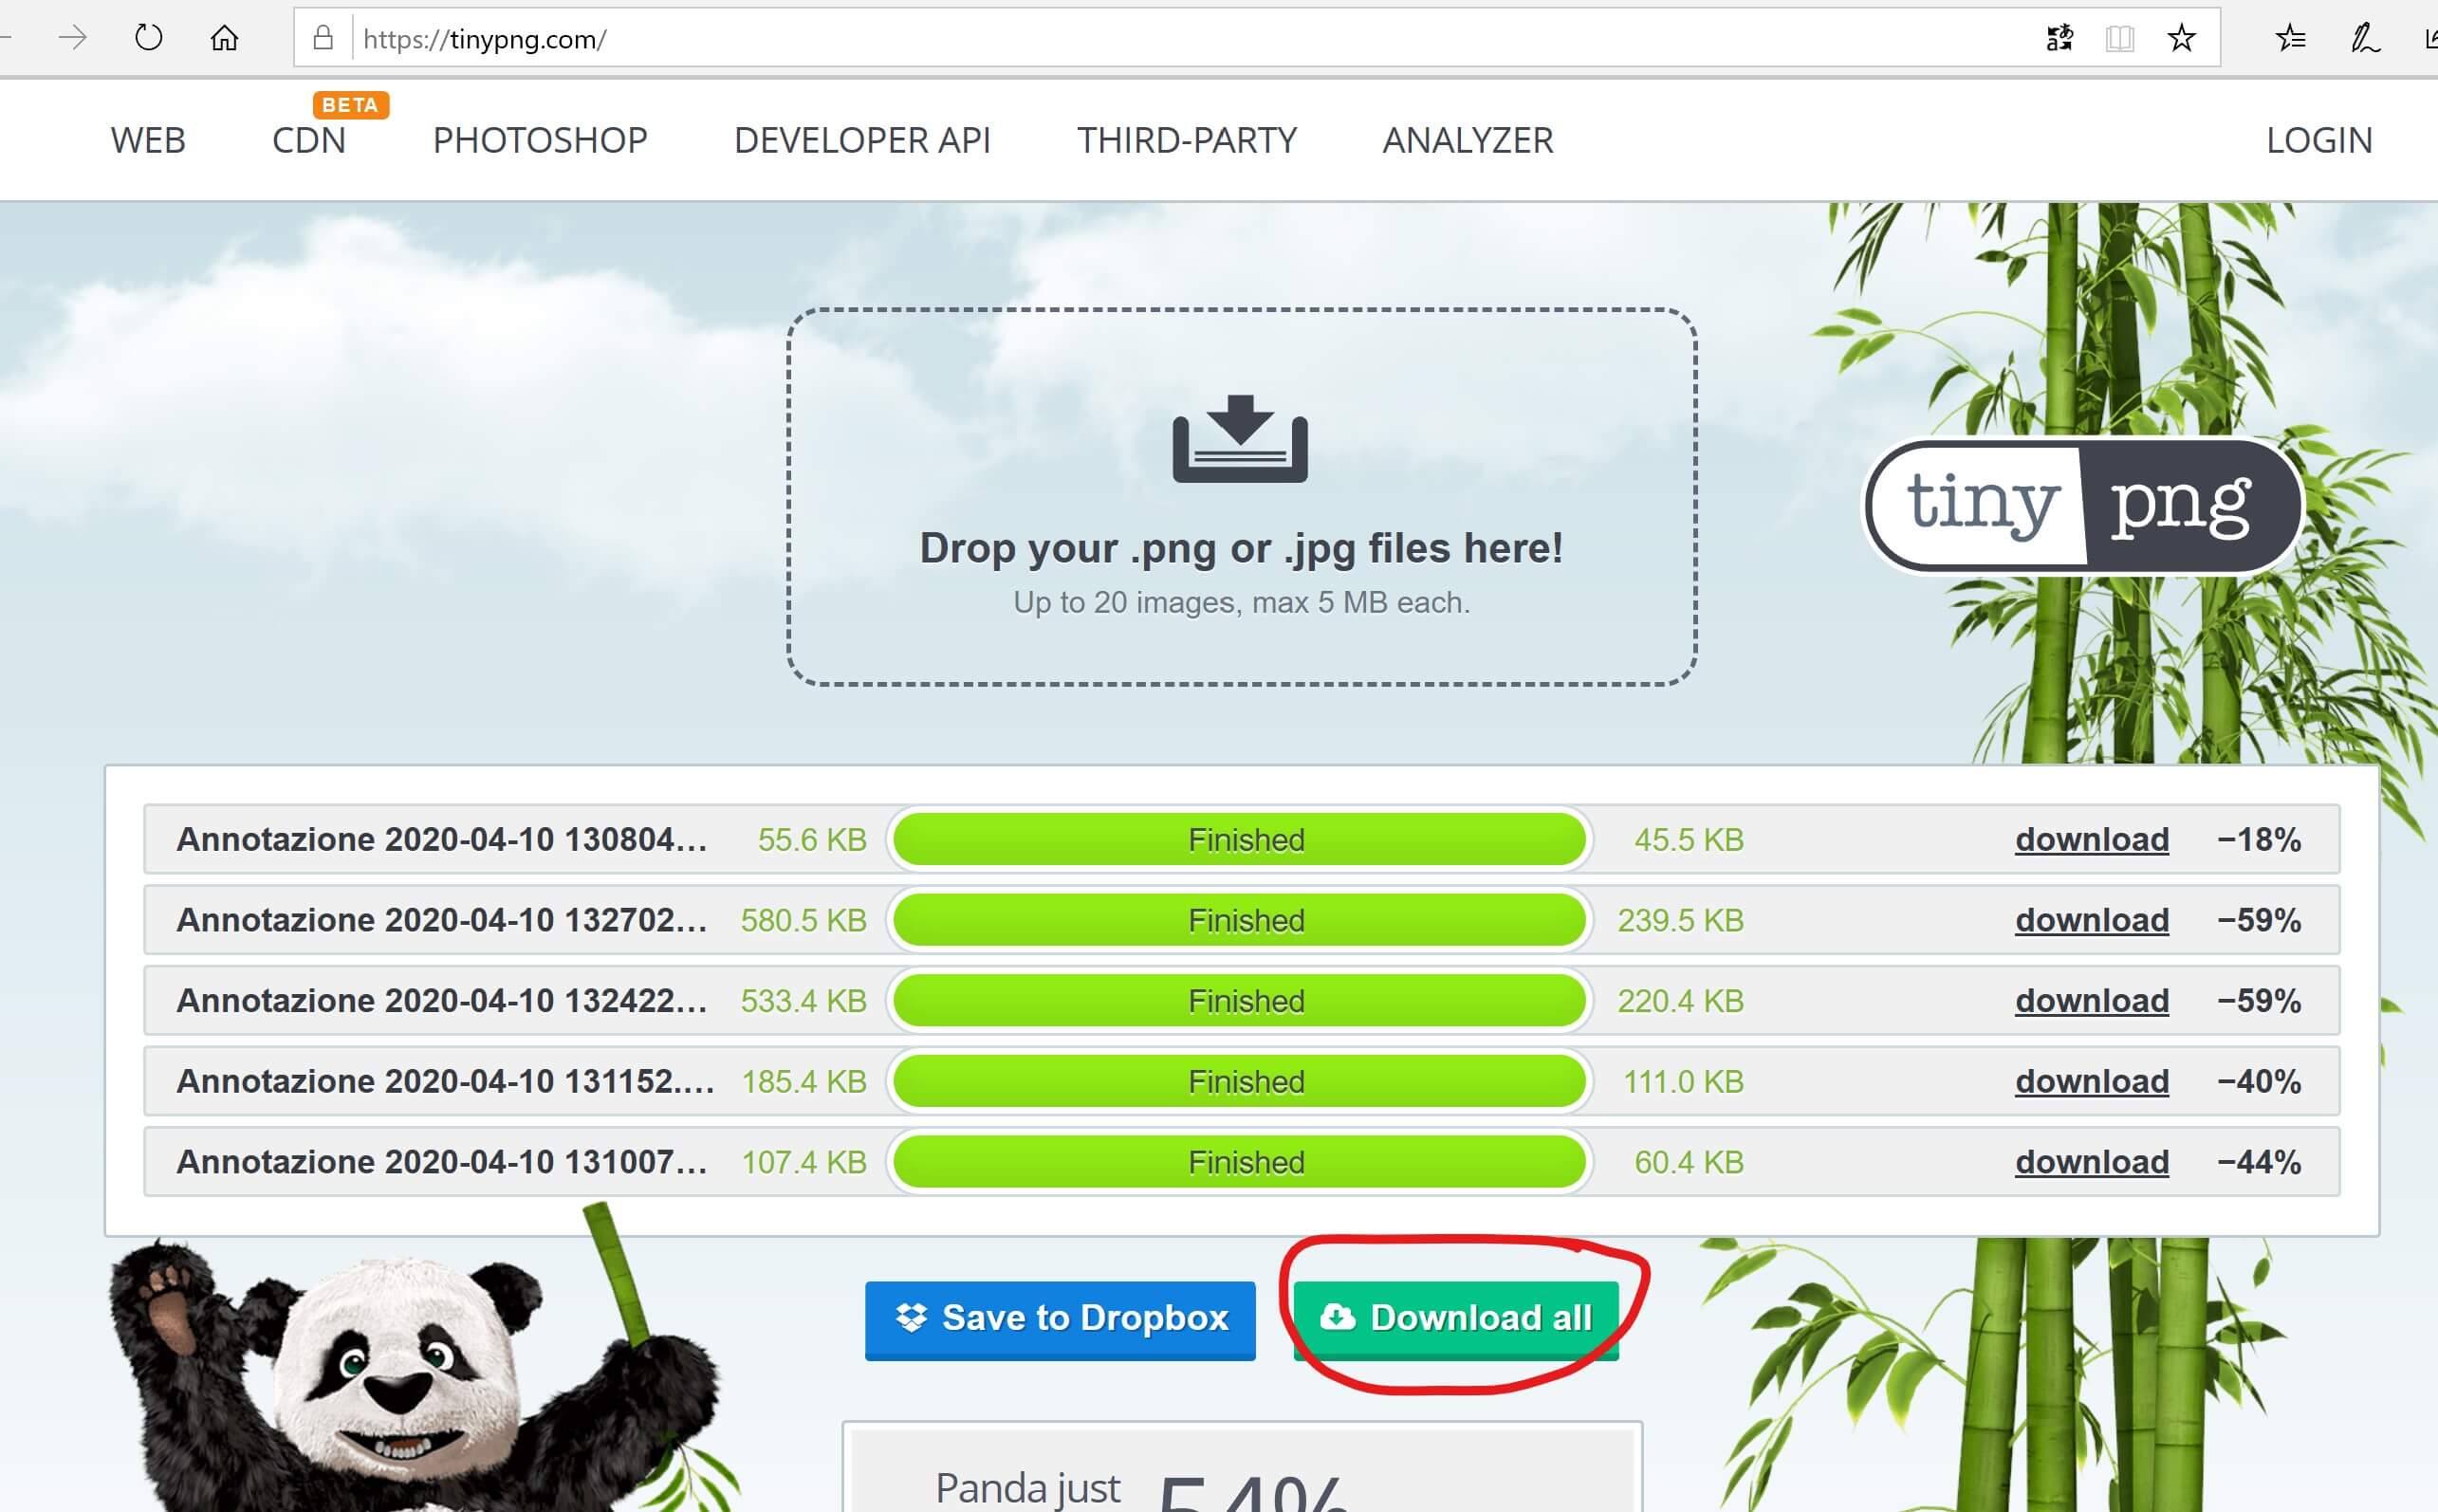Viewport: 2438px width, 1512px height.
Task: Click the browser home icon
Action: (x=224, y=38)
